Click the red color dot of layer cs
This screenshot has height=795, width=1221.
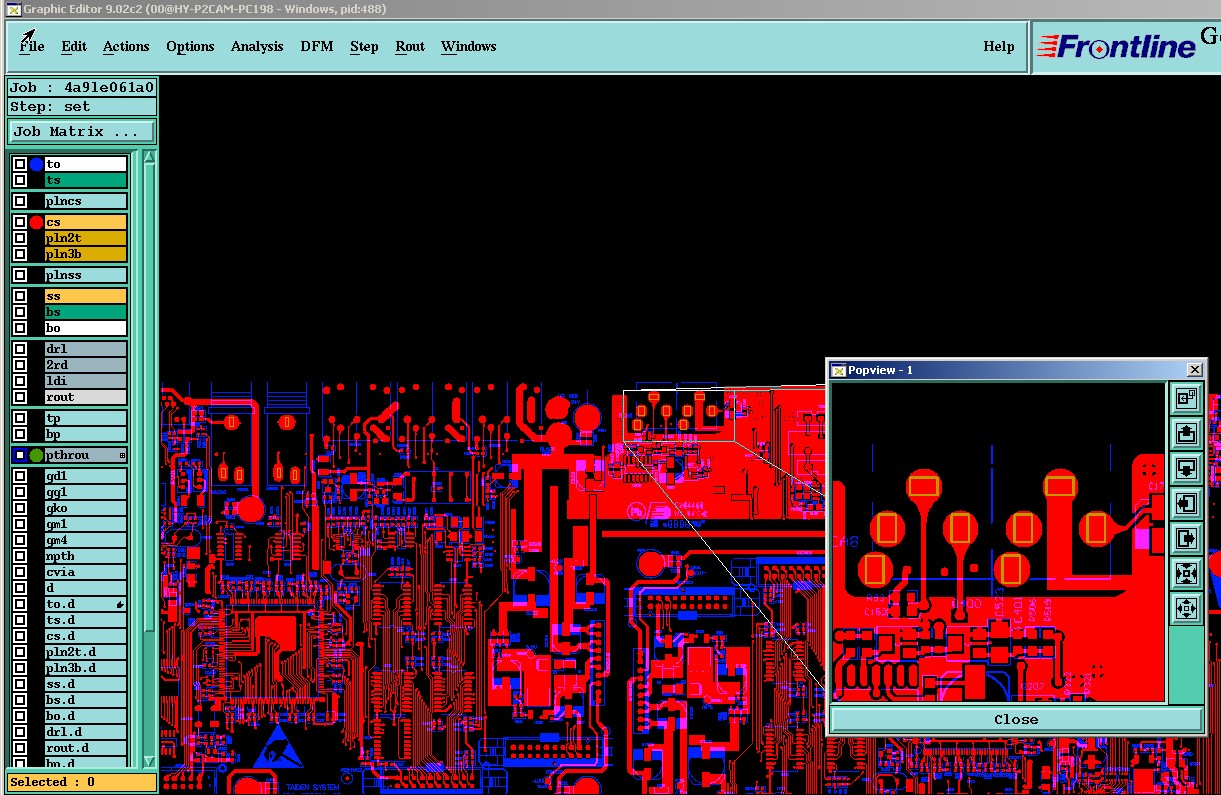tap(37, 222)
